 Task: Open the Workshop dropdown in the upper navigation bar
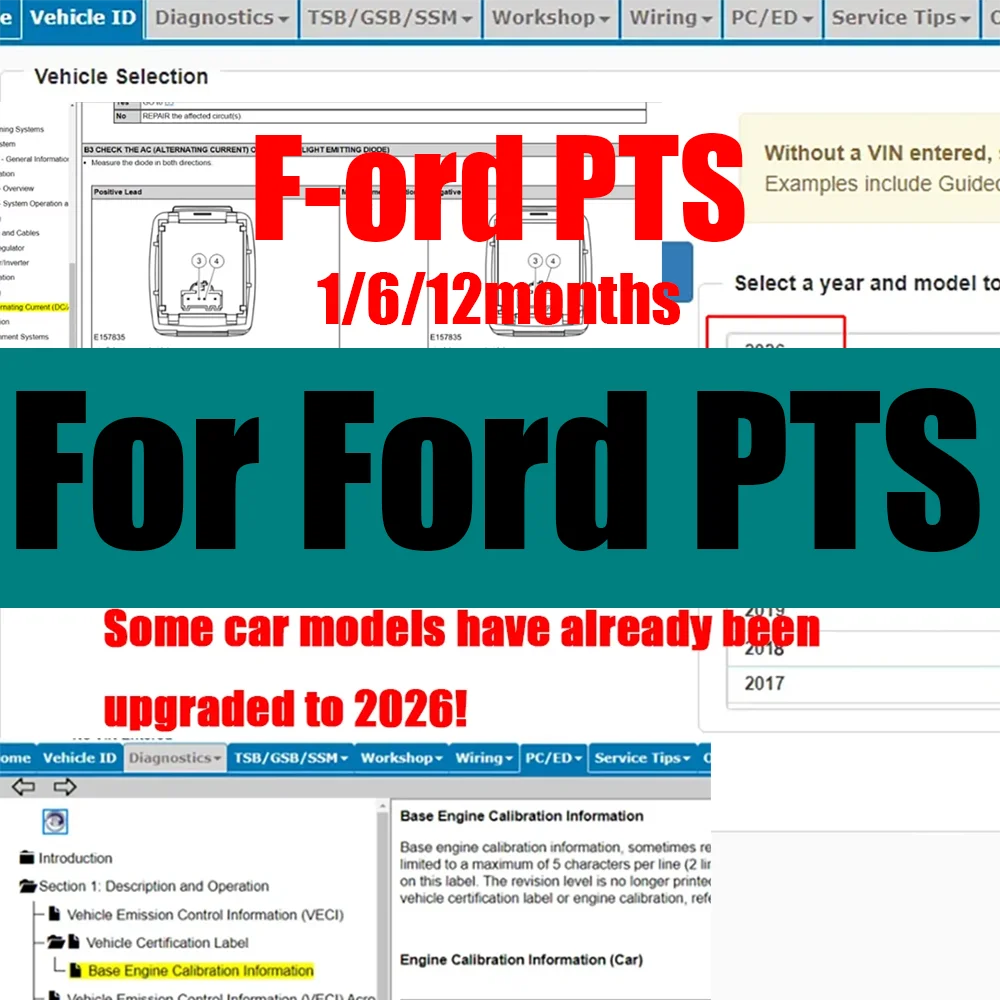(551, 18)
